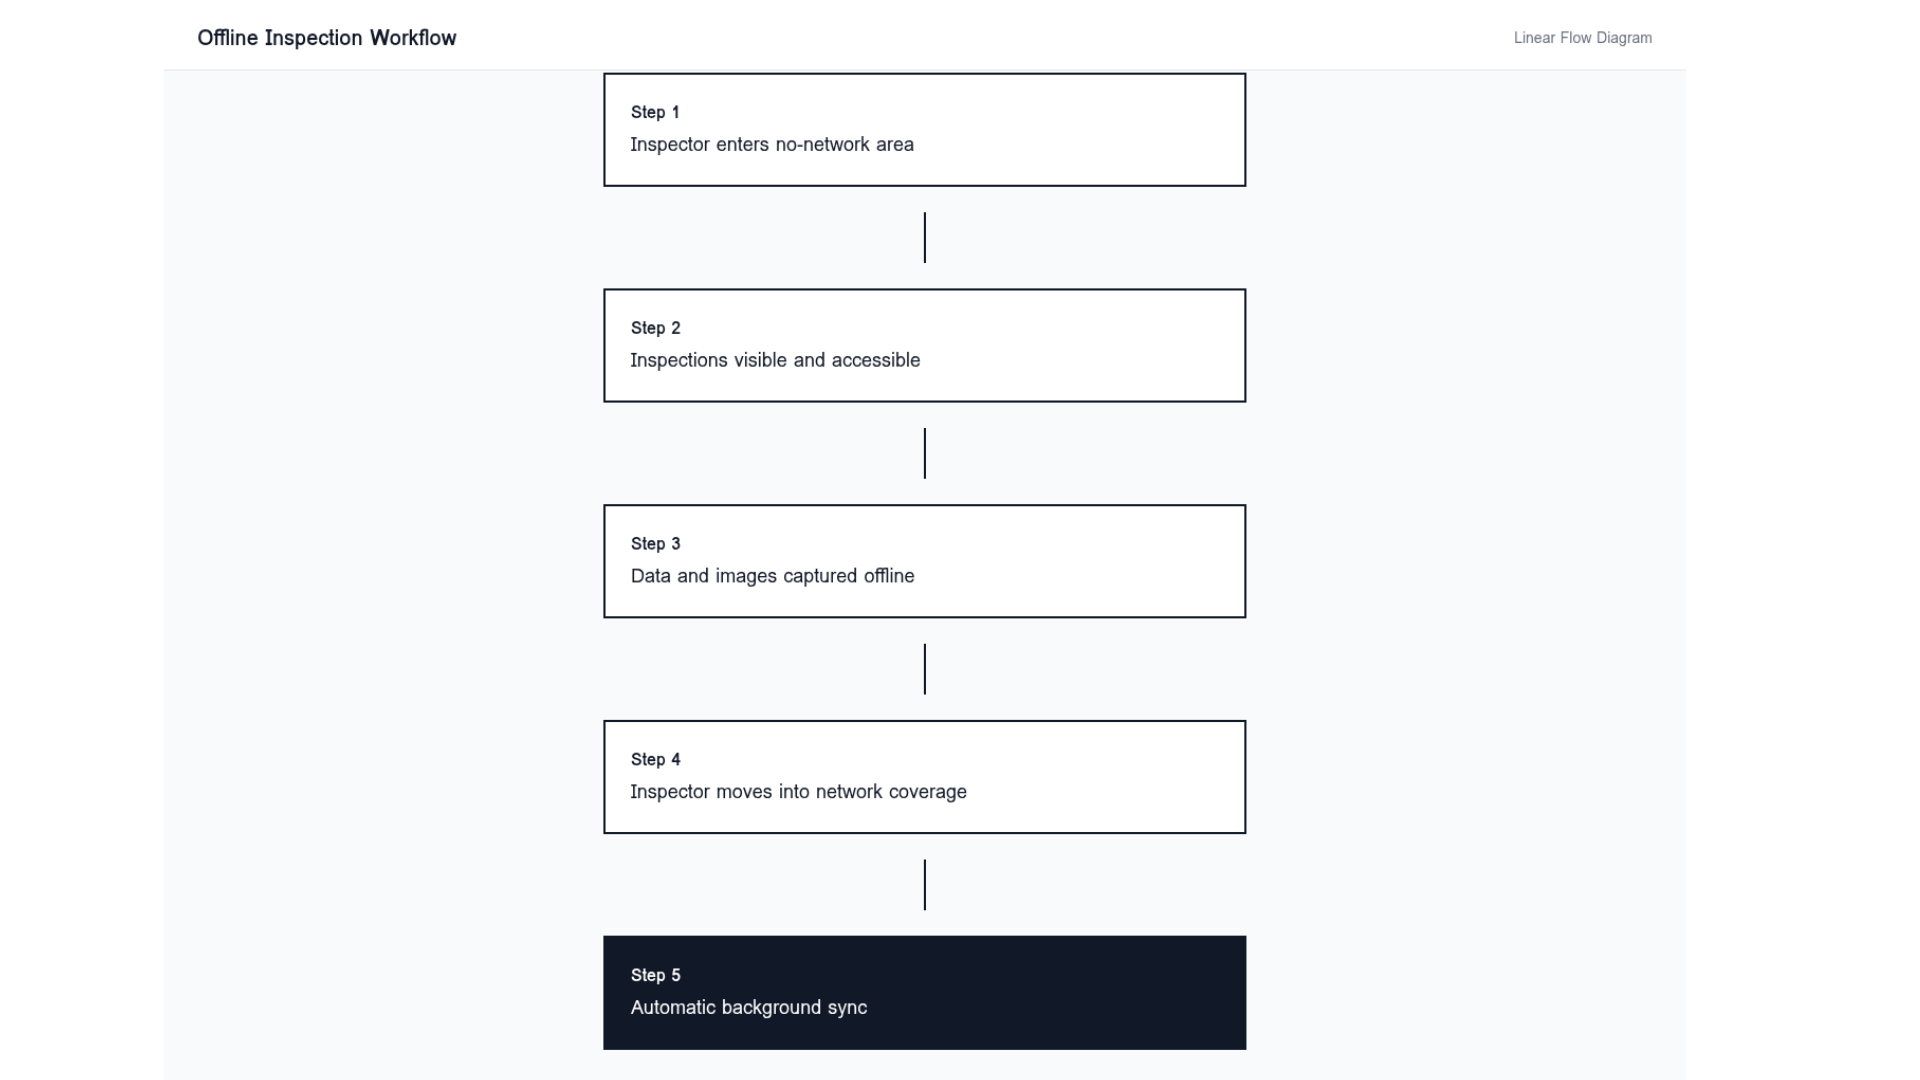Select the Step 4 flow box

click(1050, 777)
